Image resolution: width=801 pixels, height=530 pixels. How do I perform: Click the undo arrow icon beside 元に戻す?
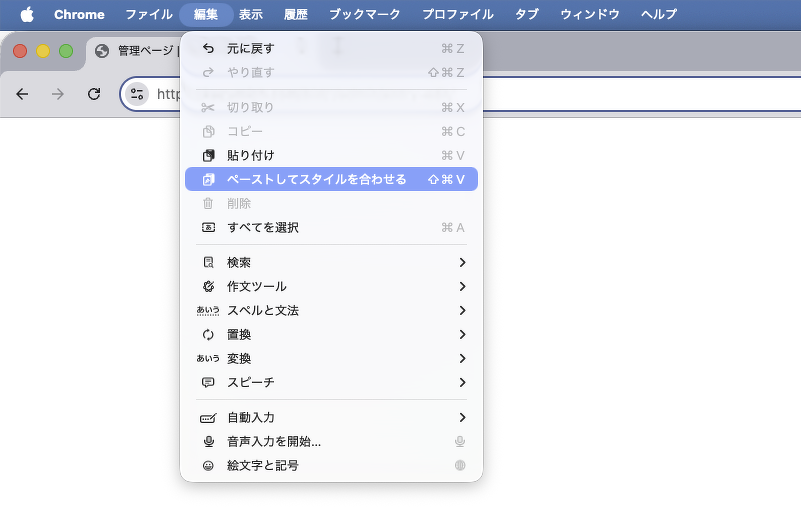coord(208,48)
